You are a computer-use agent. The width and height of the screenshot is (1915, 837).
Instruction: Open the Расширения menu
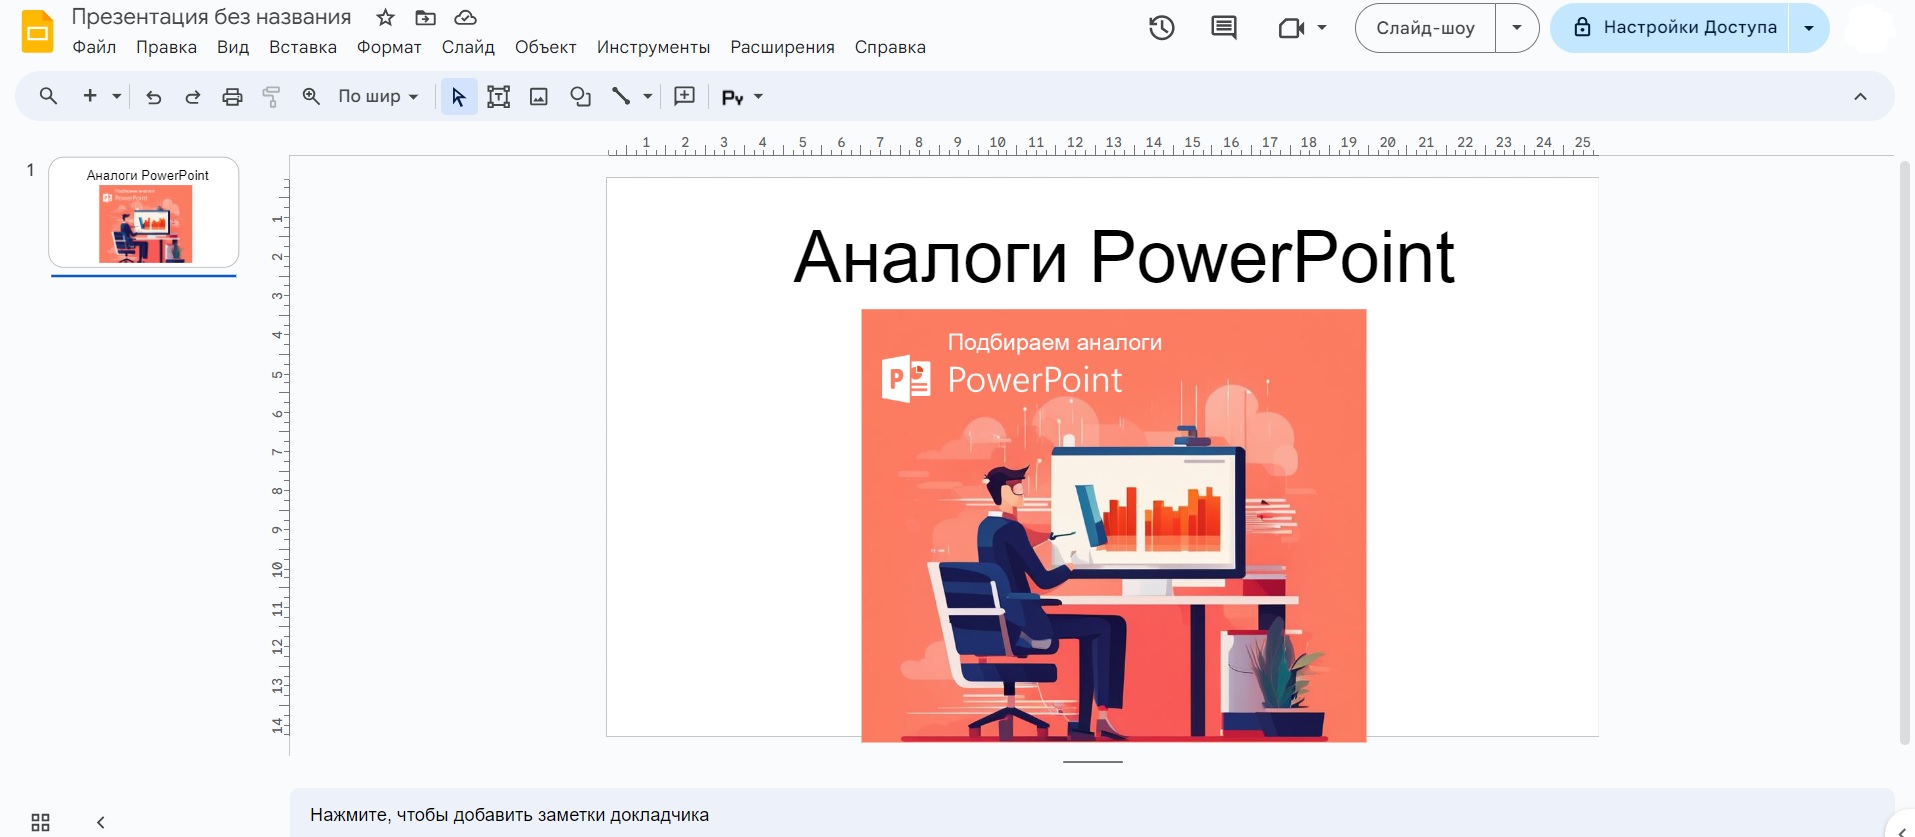[782, 47]
